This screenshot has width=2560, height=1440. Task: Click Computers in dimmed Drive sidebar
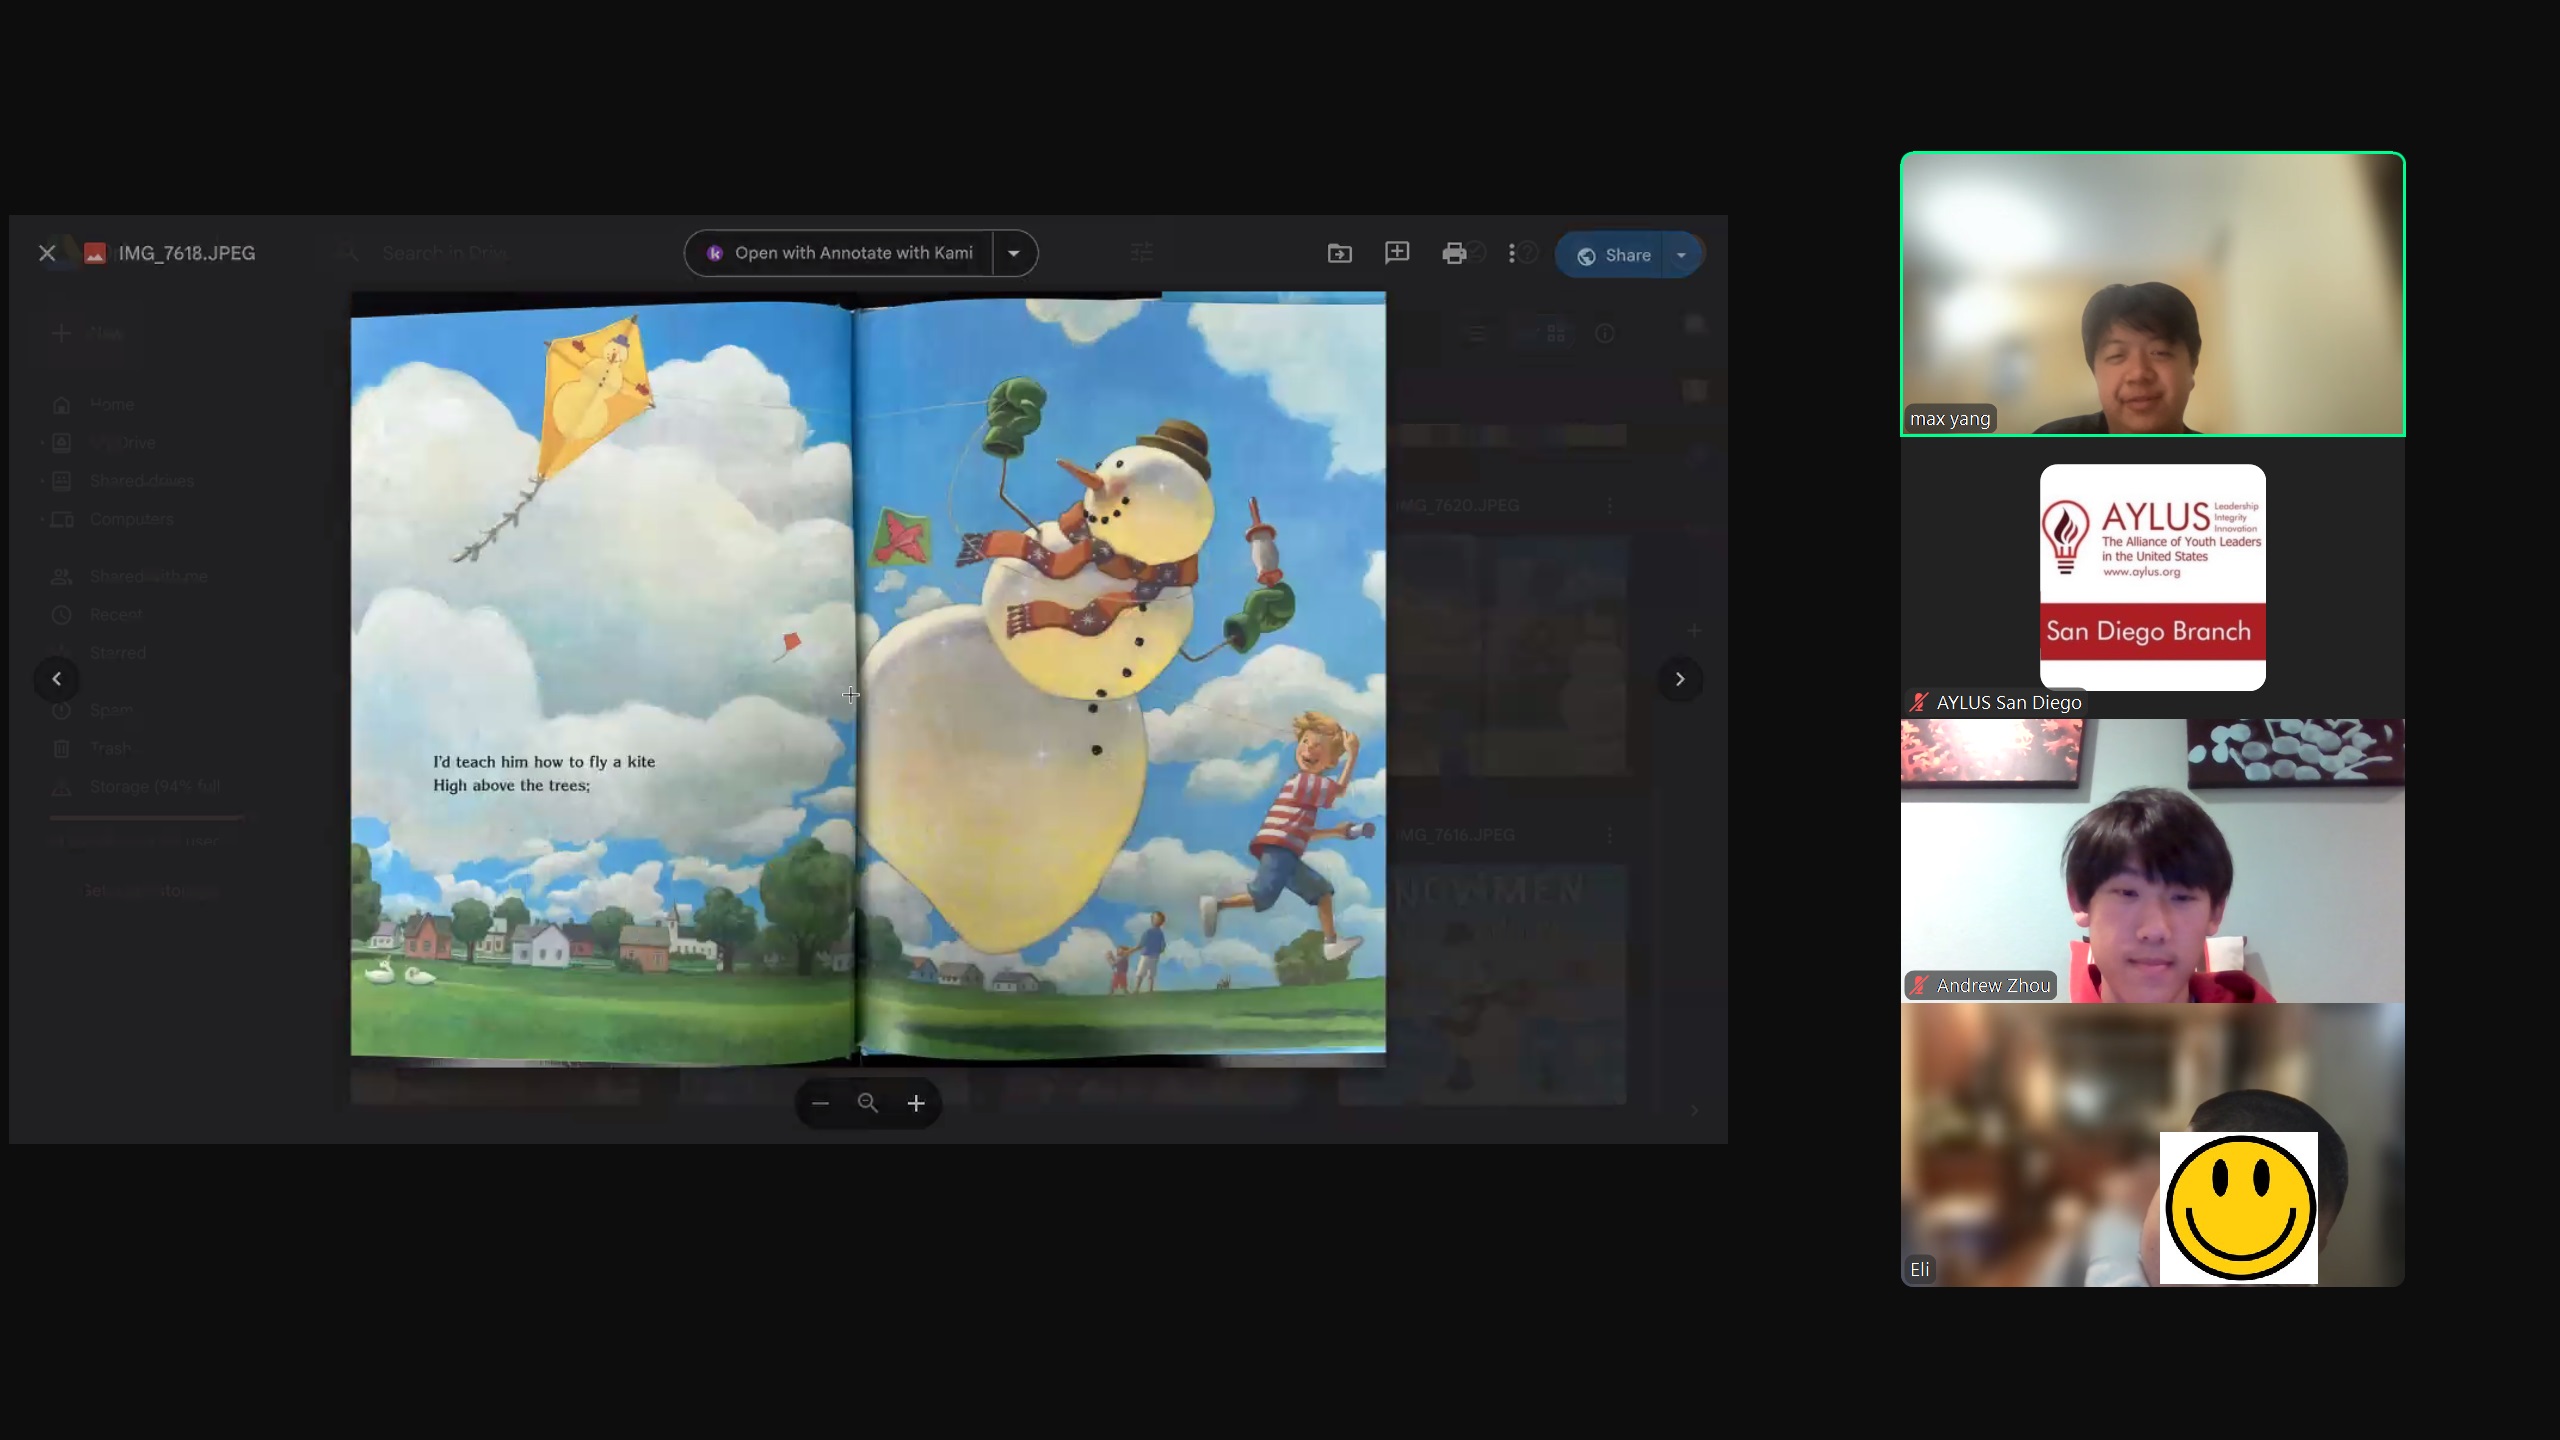coord(131,519)
